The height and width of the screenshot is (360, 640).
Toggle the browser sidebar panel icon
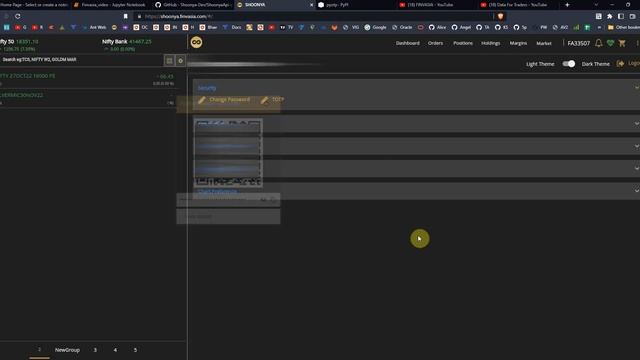pos(621,16)
